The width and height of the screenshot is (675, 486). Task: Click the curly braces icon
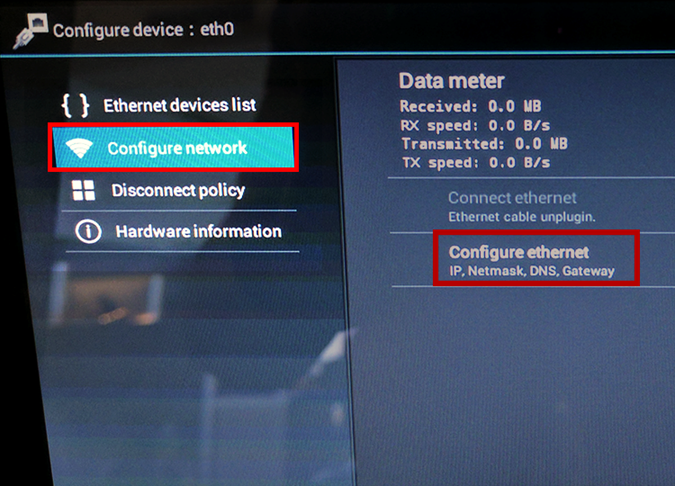pyautogui.click(x=75, y=105)
